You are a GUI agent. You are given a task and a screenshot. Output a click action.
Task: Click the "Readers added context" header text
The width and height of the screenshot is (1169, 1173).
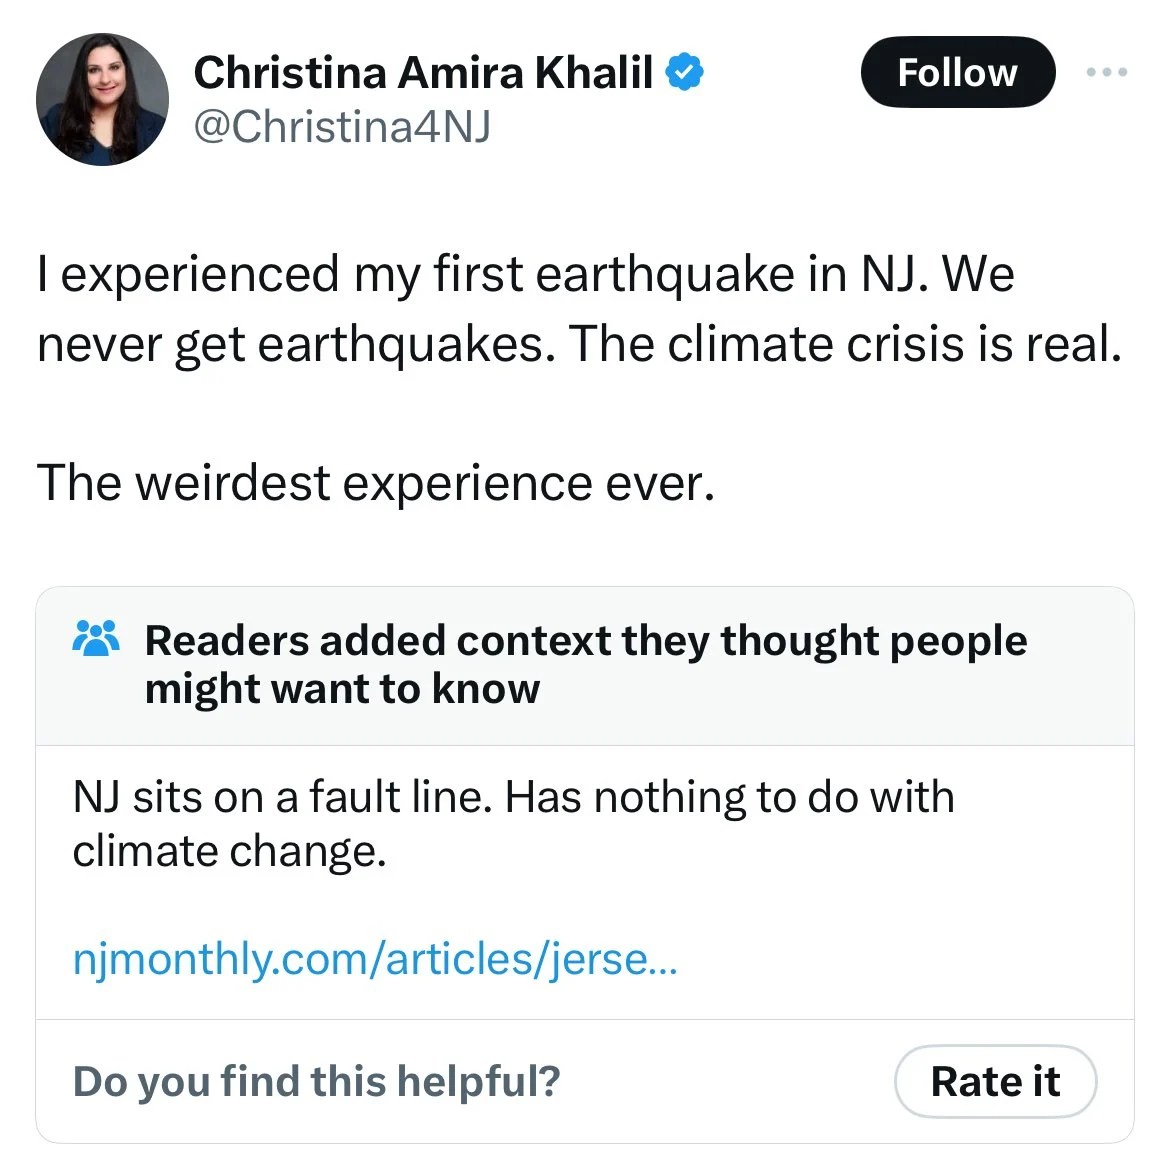(x=585, y=641)
